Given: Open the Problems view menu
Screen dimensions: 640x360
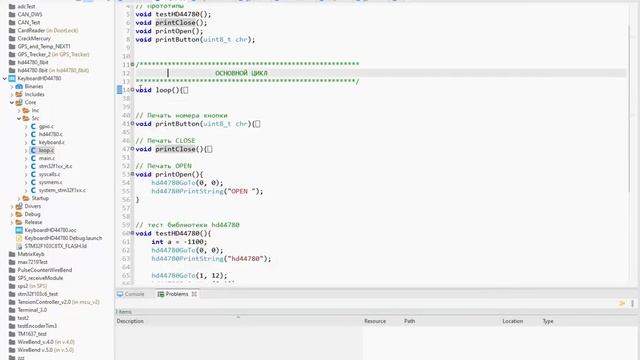Looking at the screenshot, I should coord(633,303).
